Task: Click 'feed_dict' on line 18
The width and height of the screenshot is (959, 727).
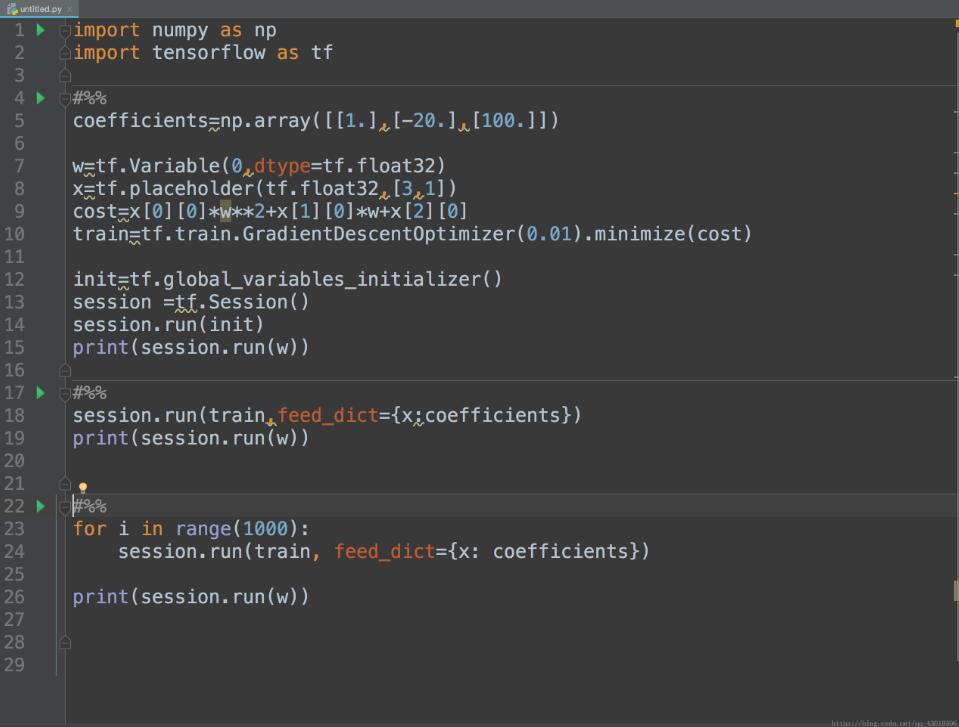Action: coord(328,416)
